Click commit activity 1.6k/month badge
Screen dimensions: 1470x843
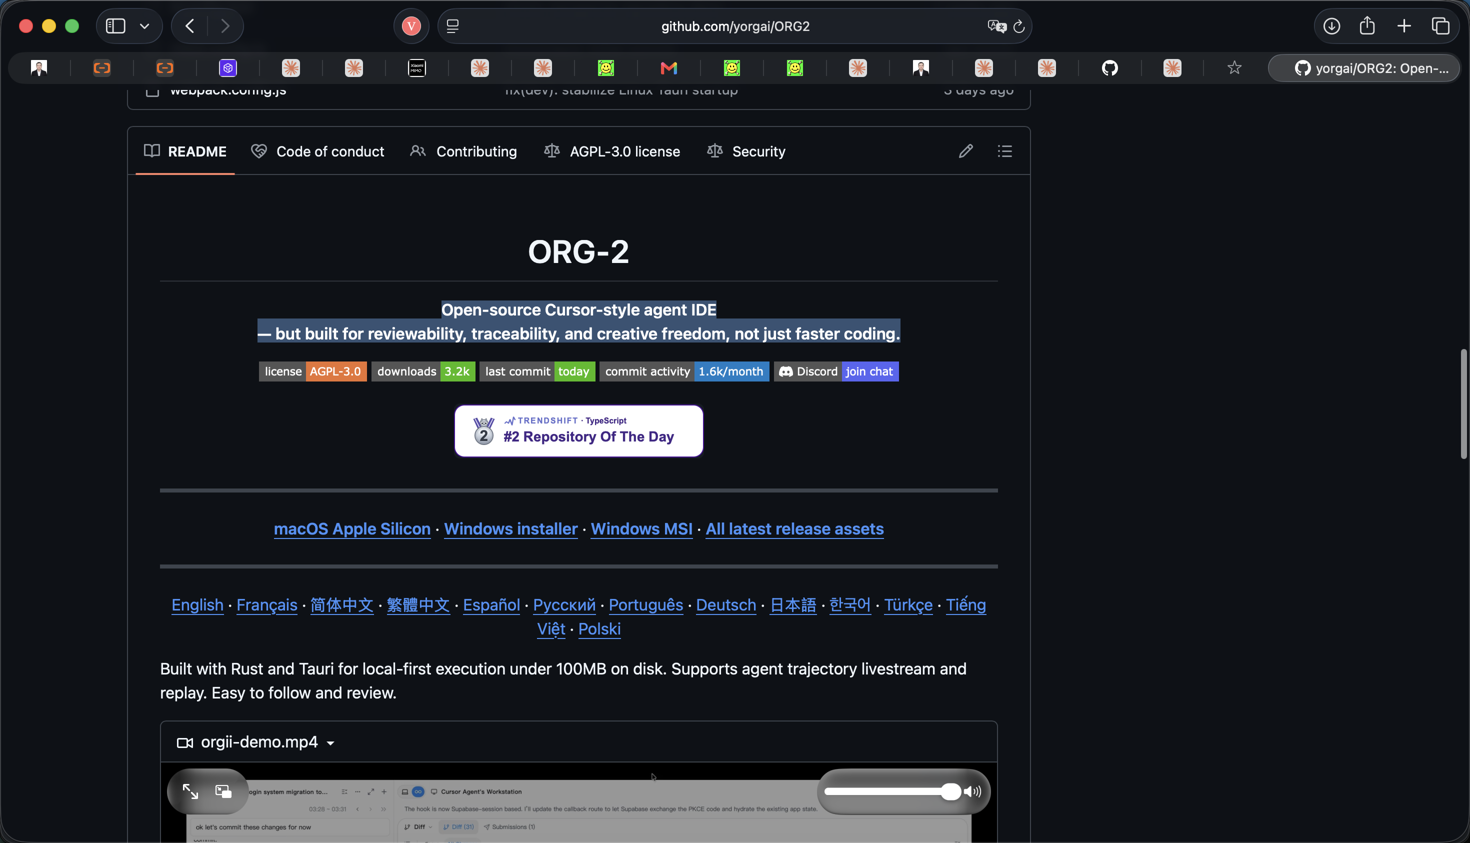tap(684, 371)
